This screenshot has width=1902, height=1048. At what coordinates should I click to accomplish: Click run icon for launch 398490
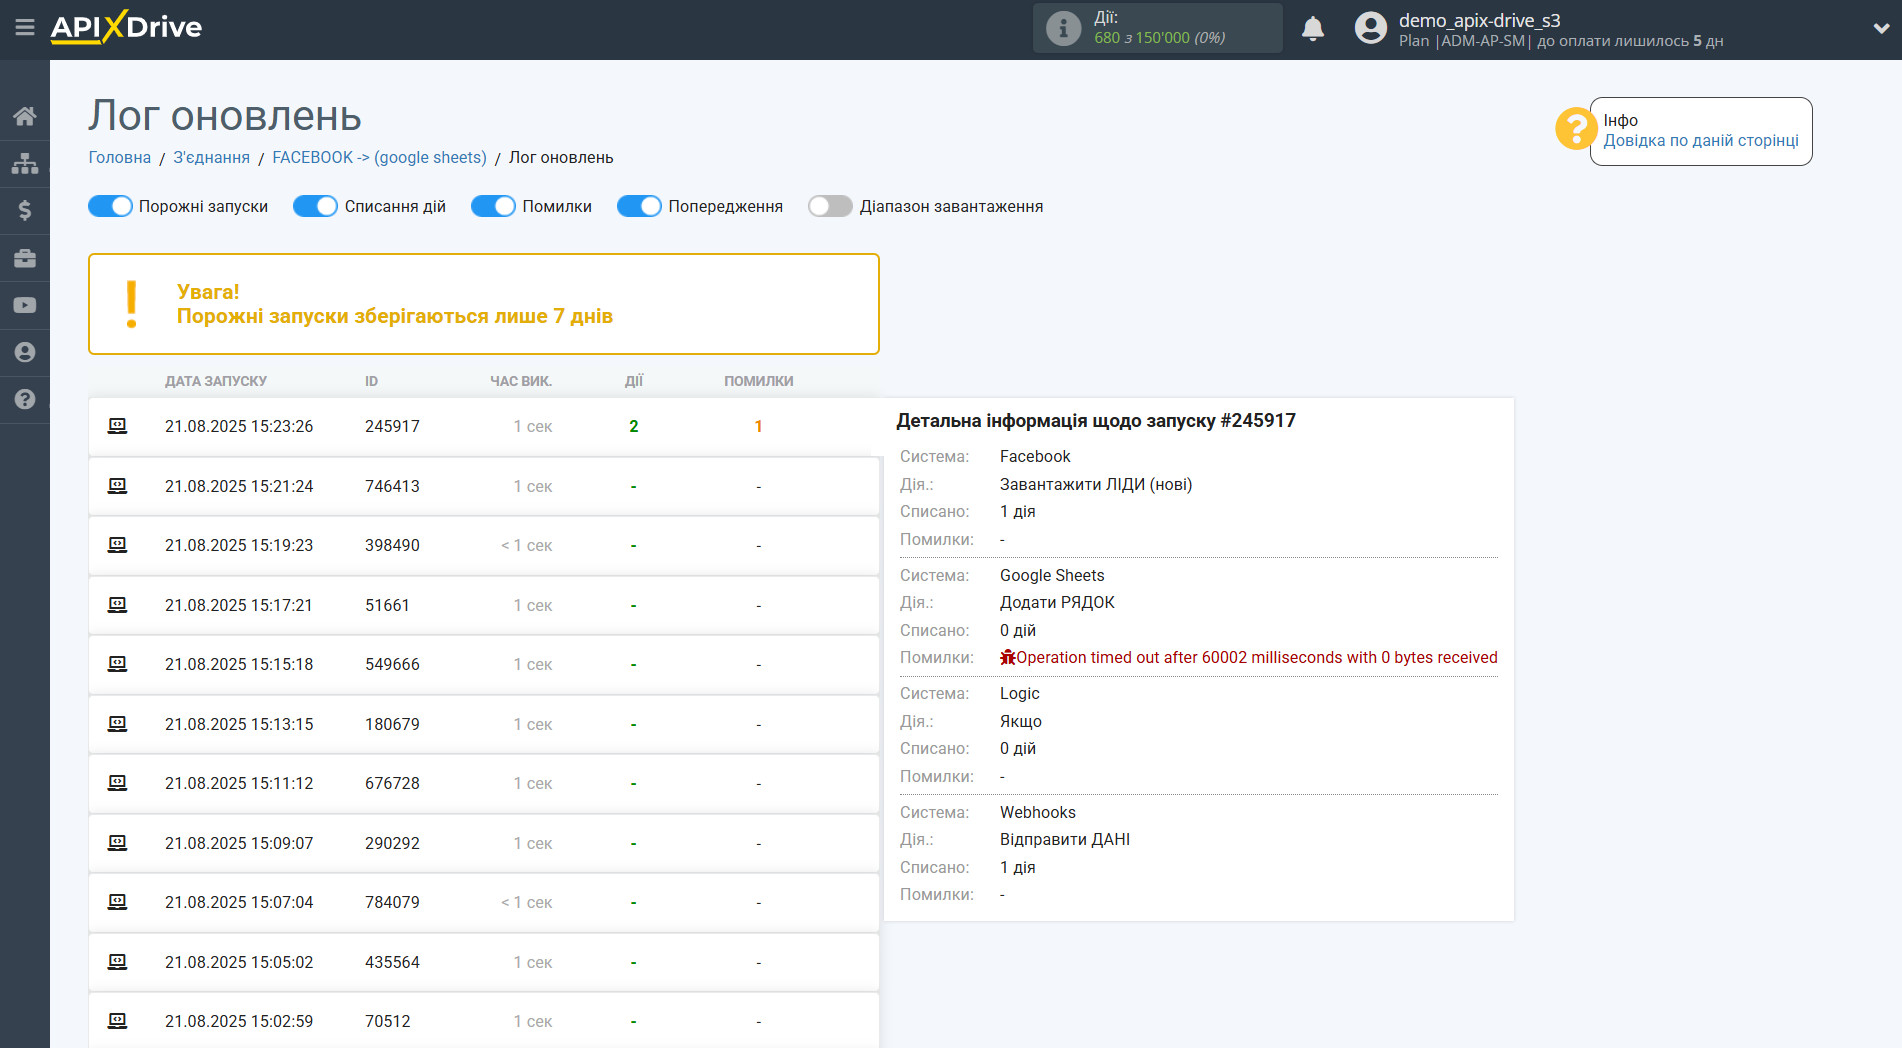click(117, 545)
